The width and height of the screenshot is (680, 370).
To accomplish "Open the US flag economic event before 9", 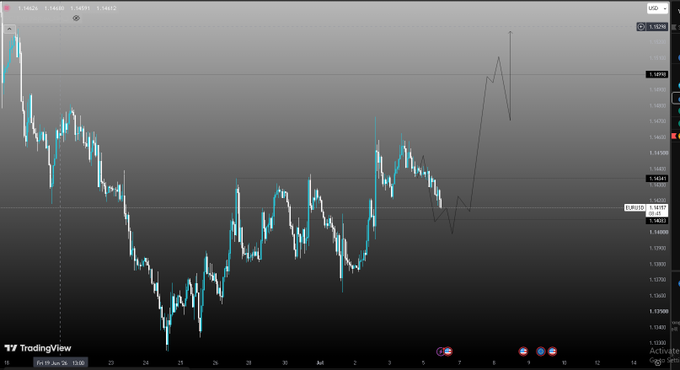I will (x=523, y=351).
